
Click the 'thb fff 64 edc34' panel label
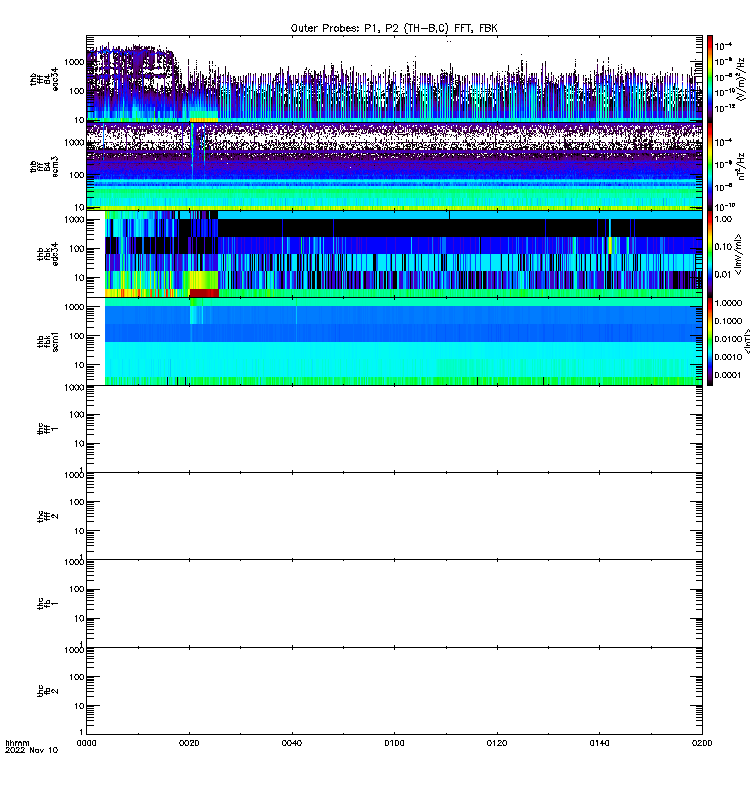point(44,79)
